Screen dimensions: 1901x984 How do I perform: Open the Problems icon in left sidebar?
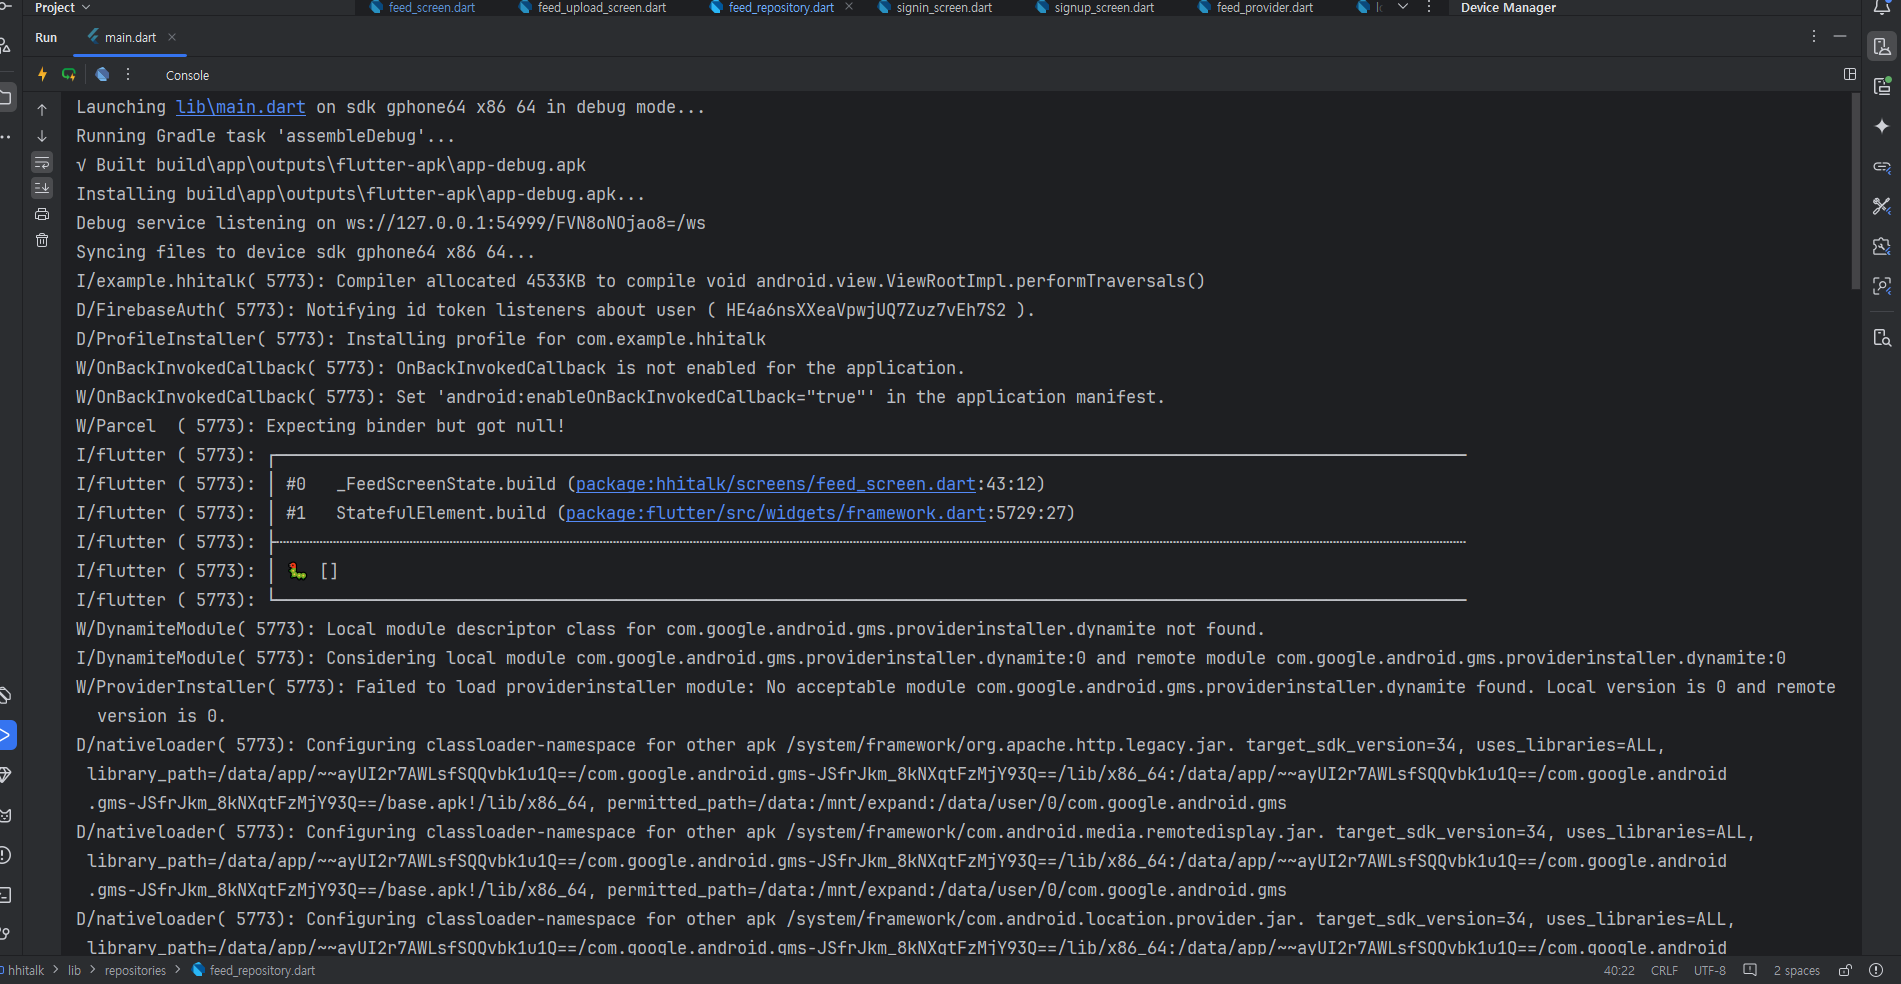[x=5, y=855]
